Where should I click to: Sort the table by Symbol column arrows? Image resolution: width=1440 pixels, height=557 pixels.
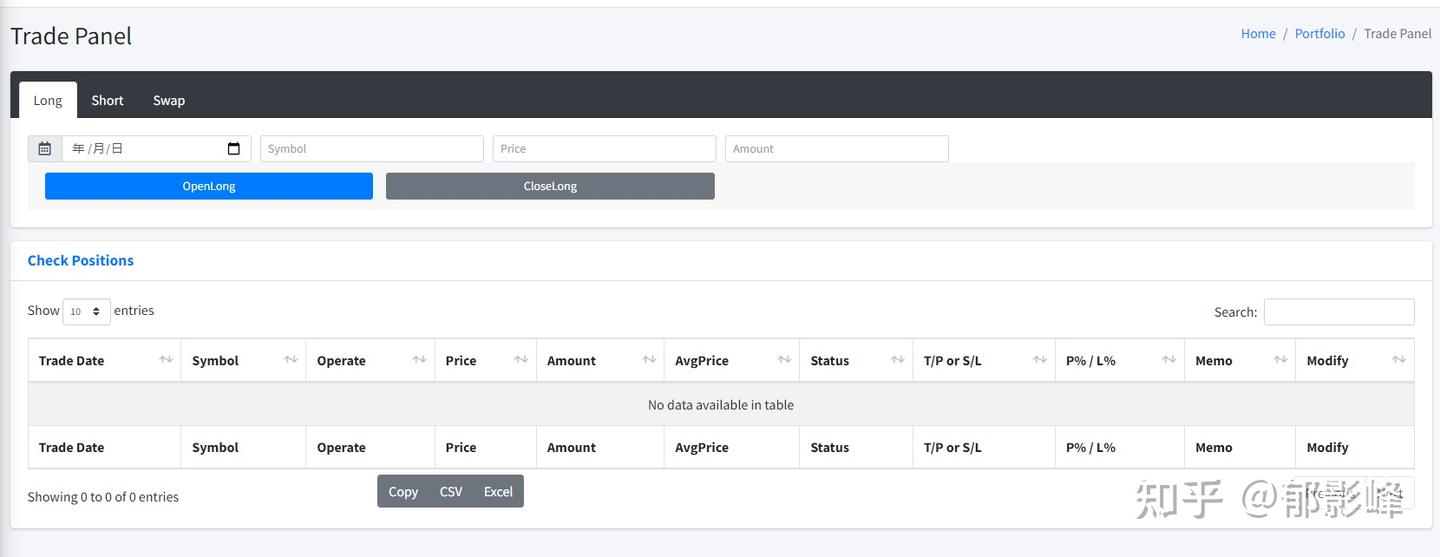291,360
